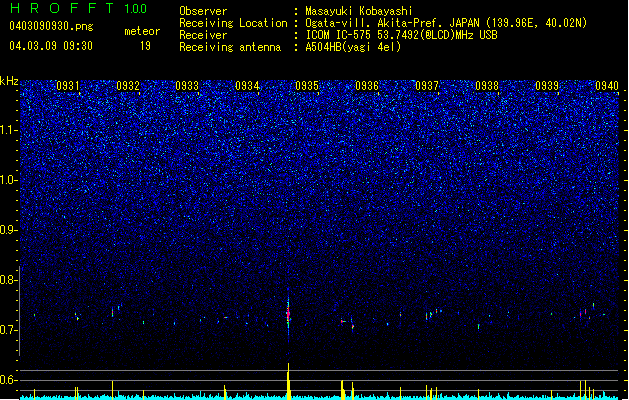The width and height of the screenshot is (629, 400).
Task: Click the date stamp 04.03.09 09:30
Action: point(51,46)
